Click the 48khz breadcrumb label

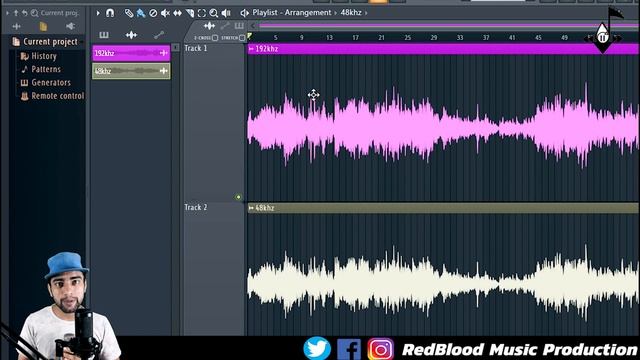coord(351,13)
